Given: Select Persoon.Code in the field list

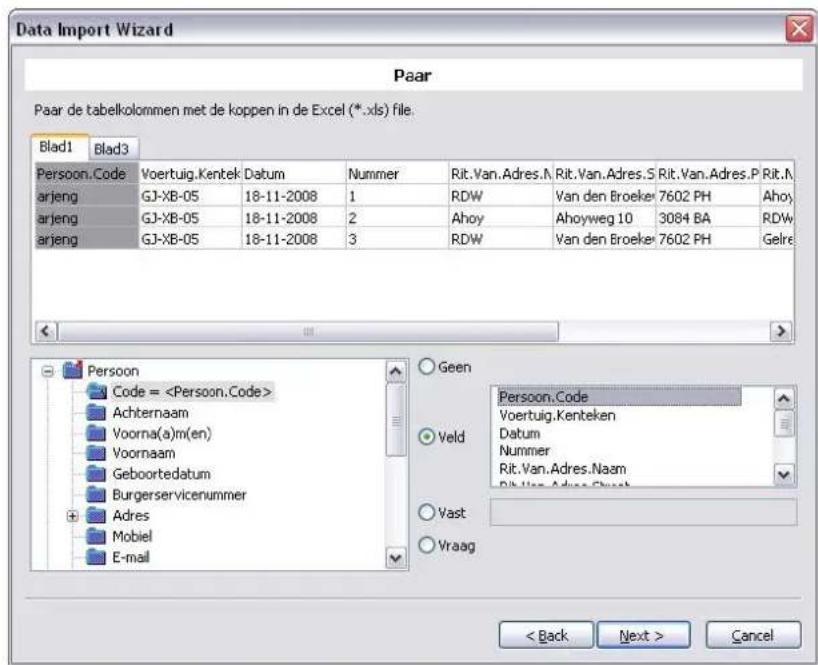Looking at the screenshot, I should [618, 397].
